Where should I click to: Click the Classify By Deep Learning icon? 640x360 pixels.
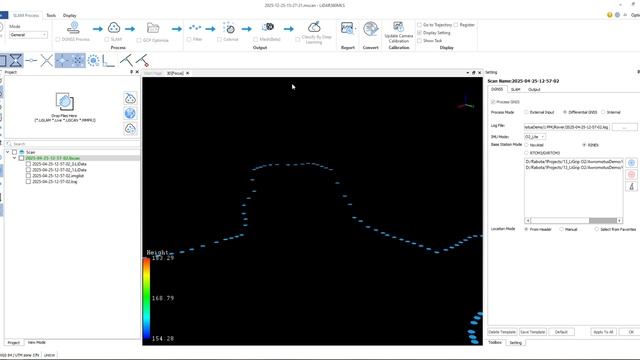[314, 27]
